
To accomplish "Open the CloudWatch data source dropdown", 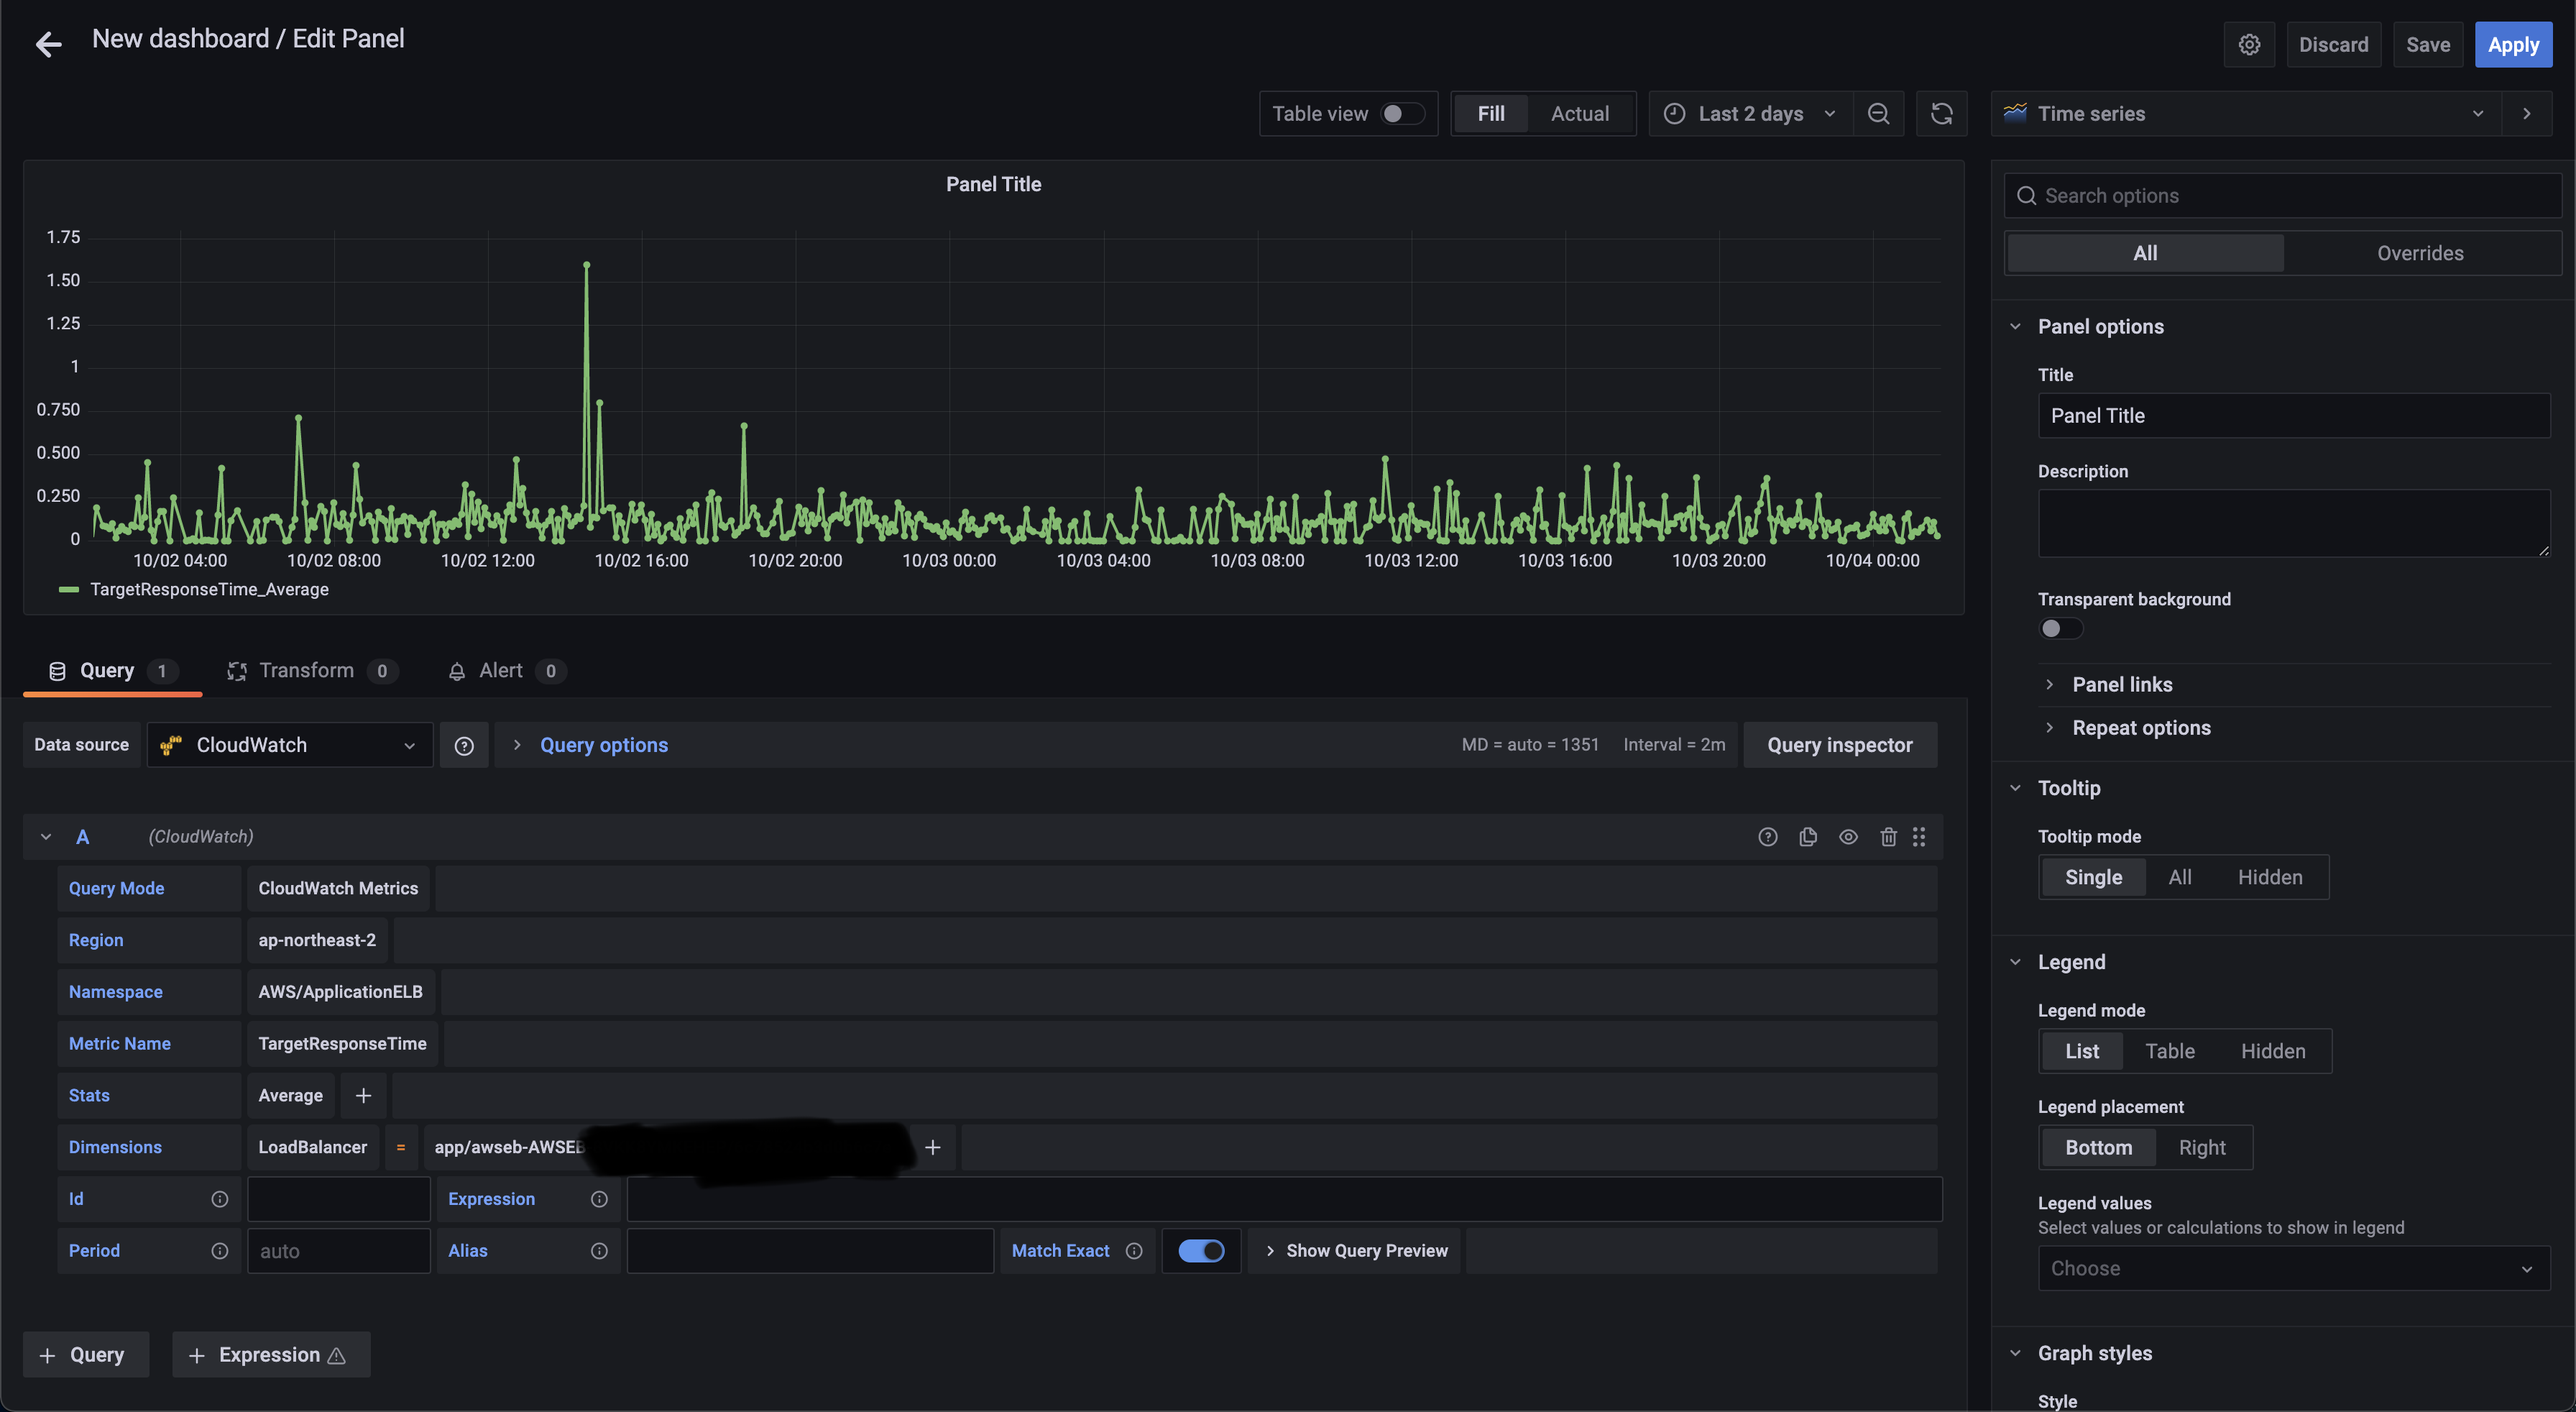I will coord(290,745).
